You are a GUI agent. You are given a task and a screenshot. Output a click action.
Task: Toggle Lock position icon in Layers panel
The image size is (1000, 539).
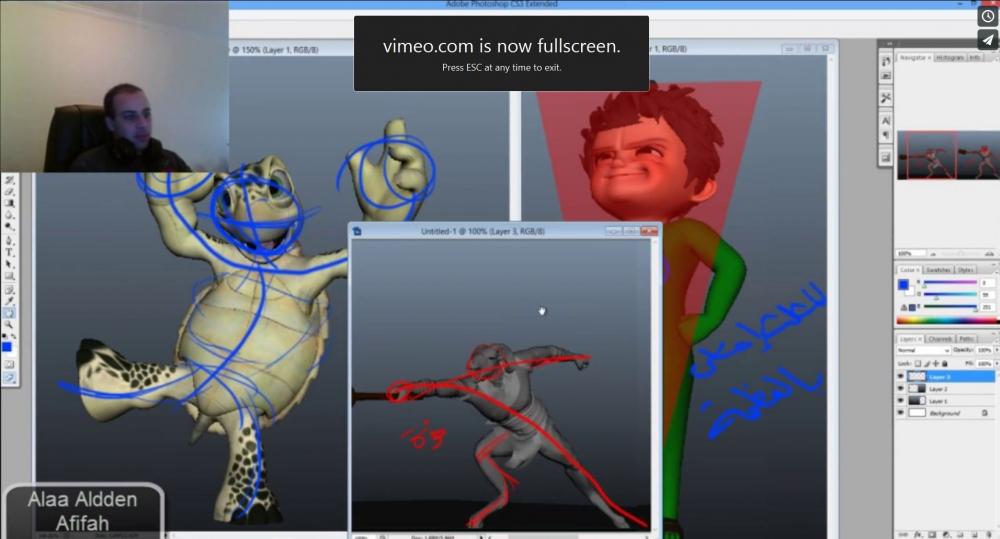[936, 364]
